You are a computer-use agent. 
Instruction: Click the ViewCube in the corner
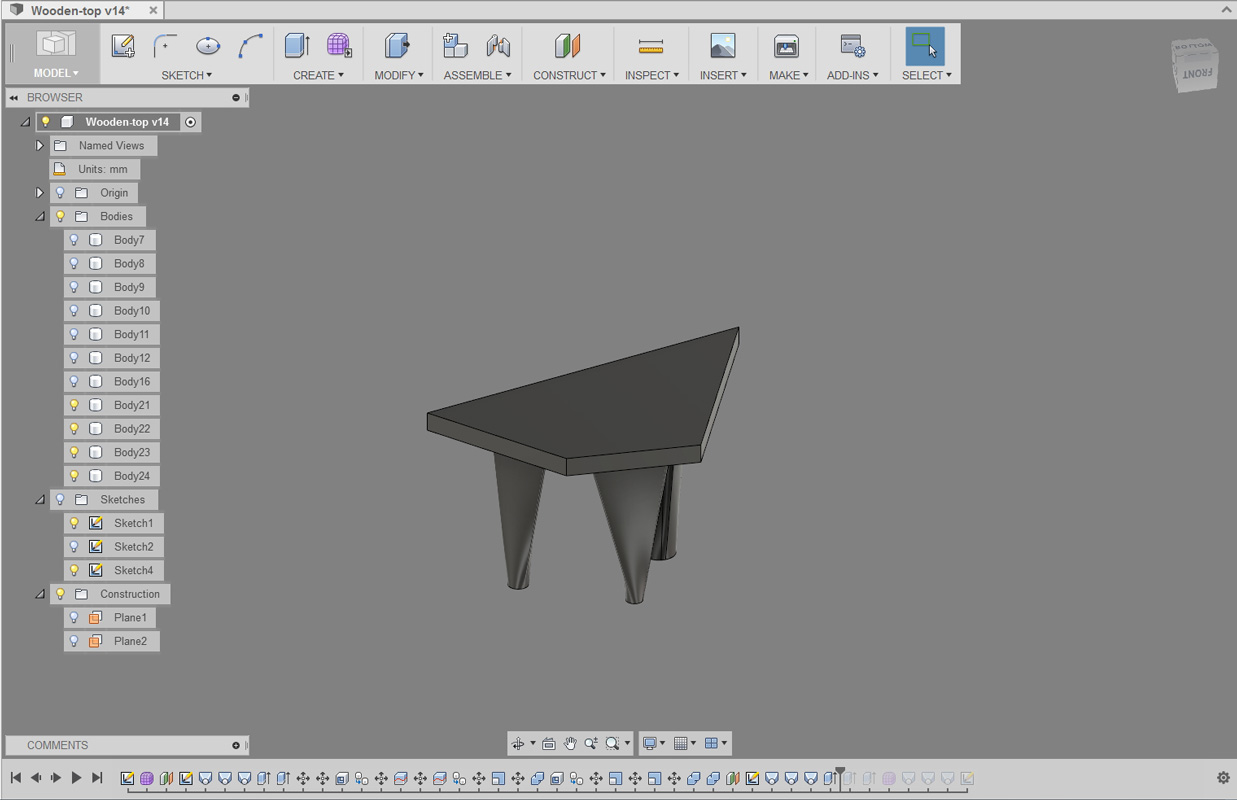(1195, 64)
